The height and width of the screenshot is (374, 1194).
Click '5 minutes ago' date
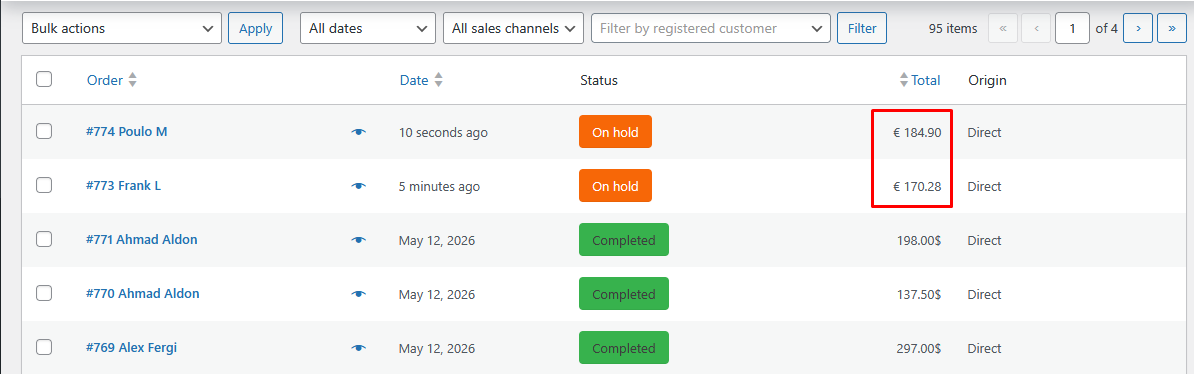[x=439, y=187]
